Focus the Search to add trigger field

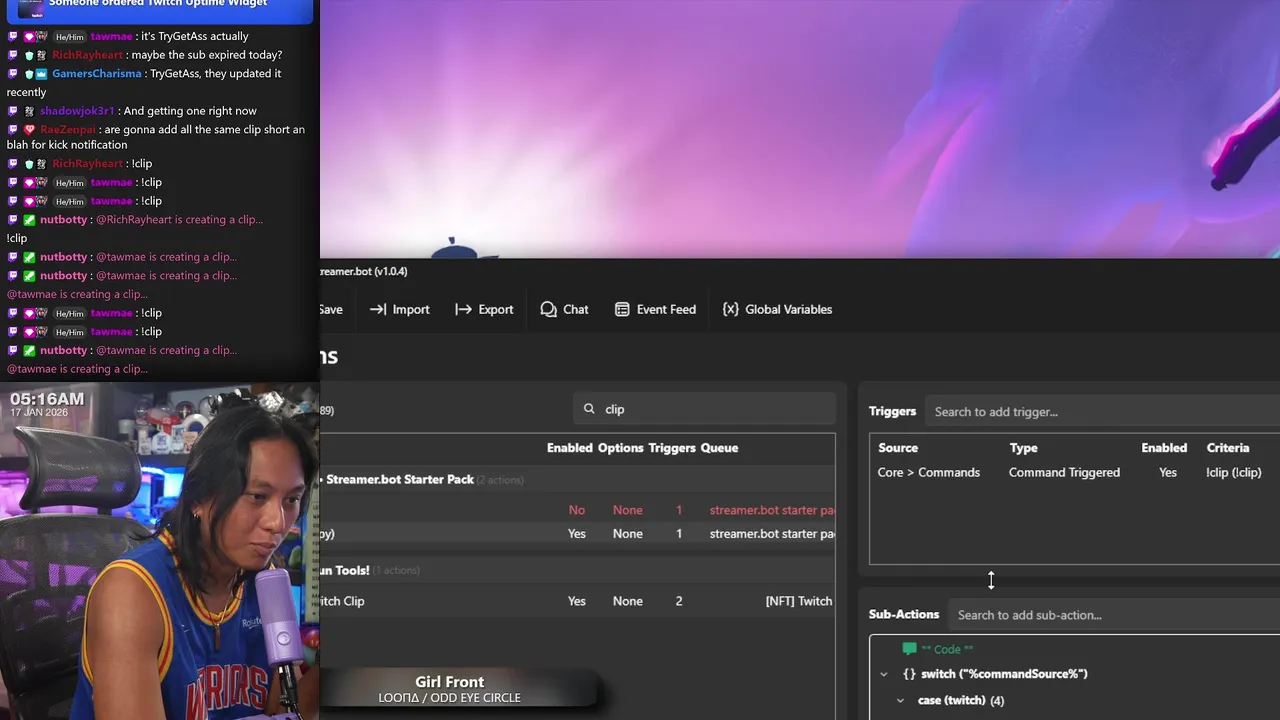1102,412
